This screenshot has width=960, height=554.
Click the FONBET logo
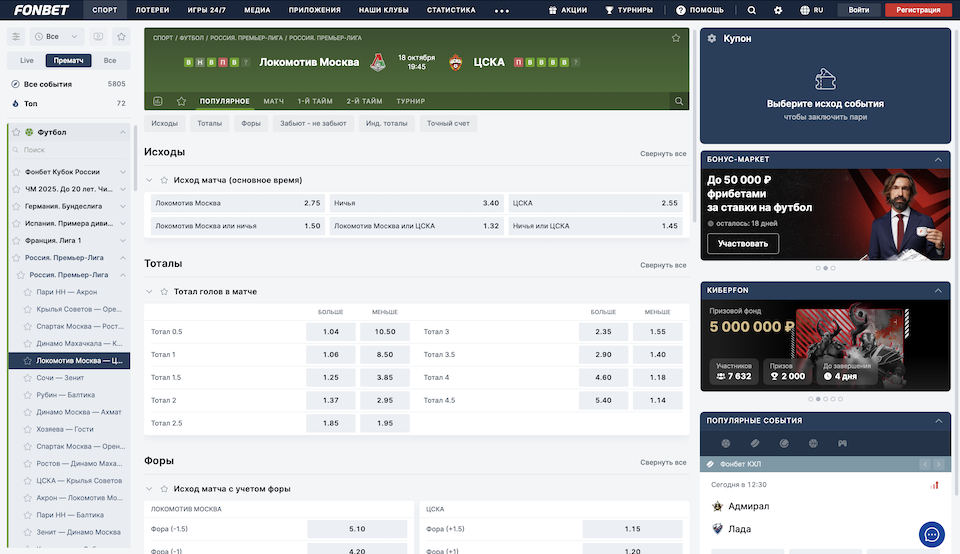(x=42, y=10)
